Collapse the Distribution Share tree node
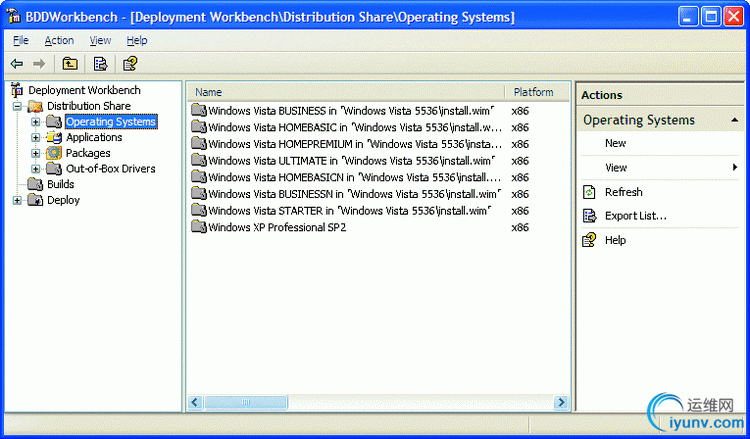The image size is (750, 439). tap(17, 106)
